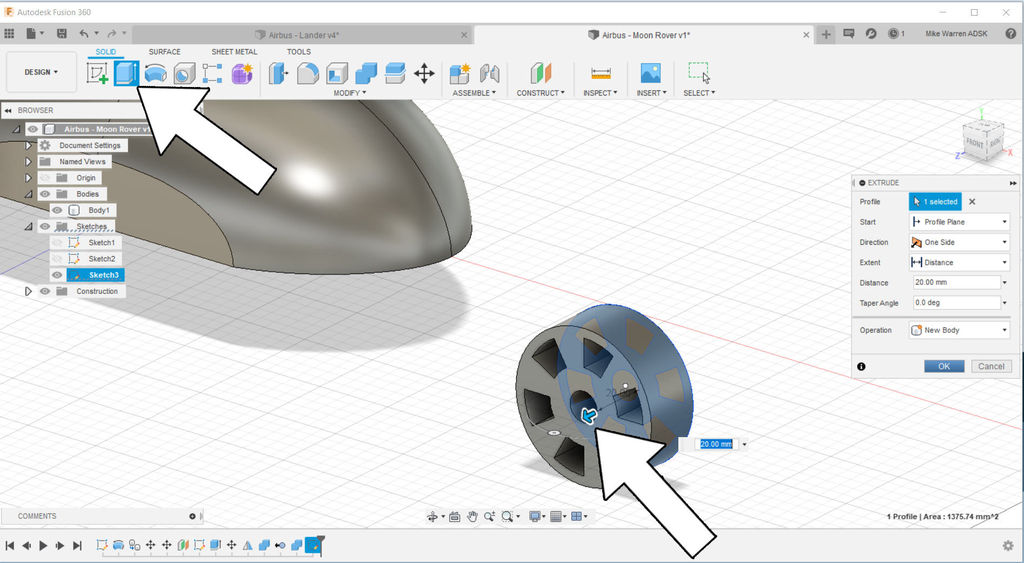Click the Select tool icon
Image resolution: width=1024 pixels, height=563 pixels.
click(699, 72)
